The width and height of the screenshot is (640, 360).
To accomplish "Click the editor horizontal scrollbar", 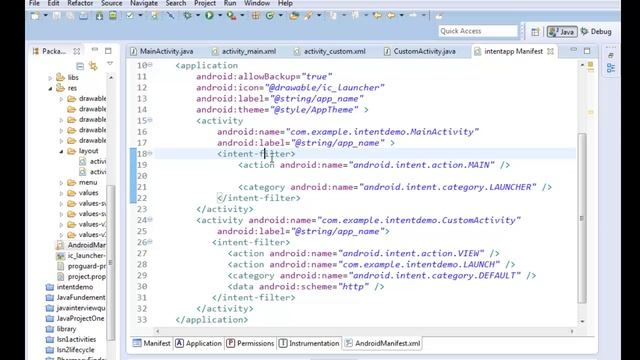I will tap(364, 331).
